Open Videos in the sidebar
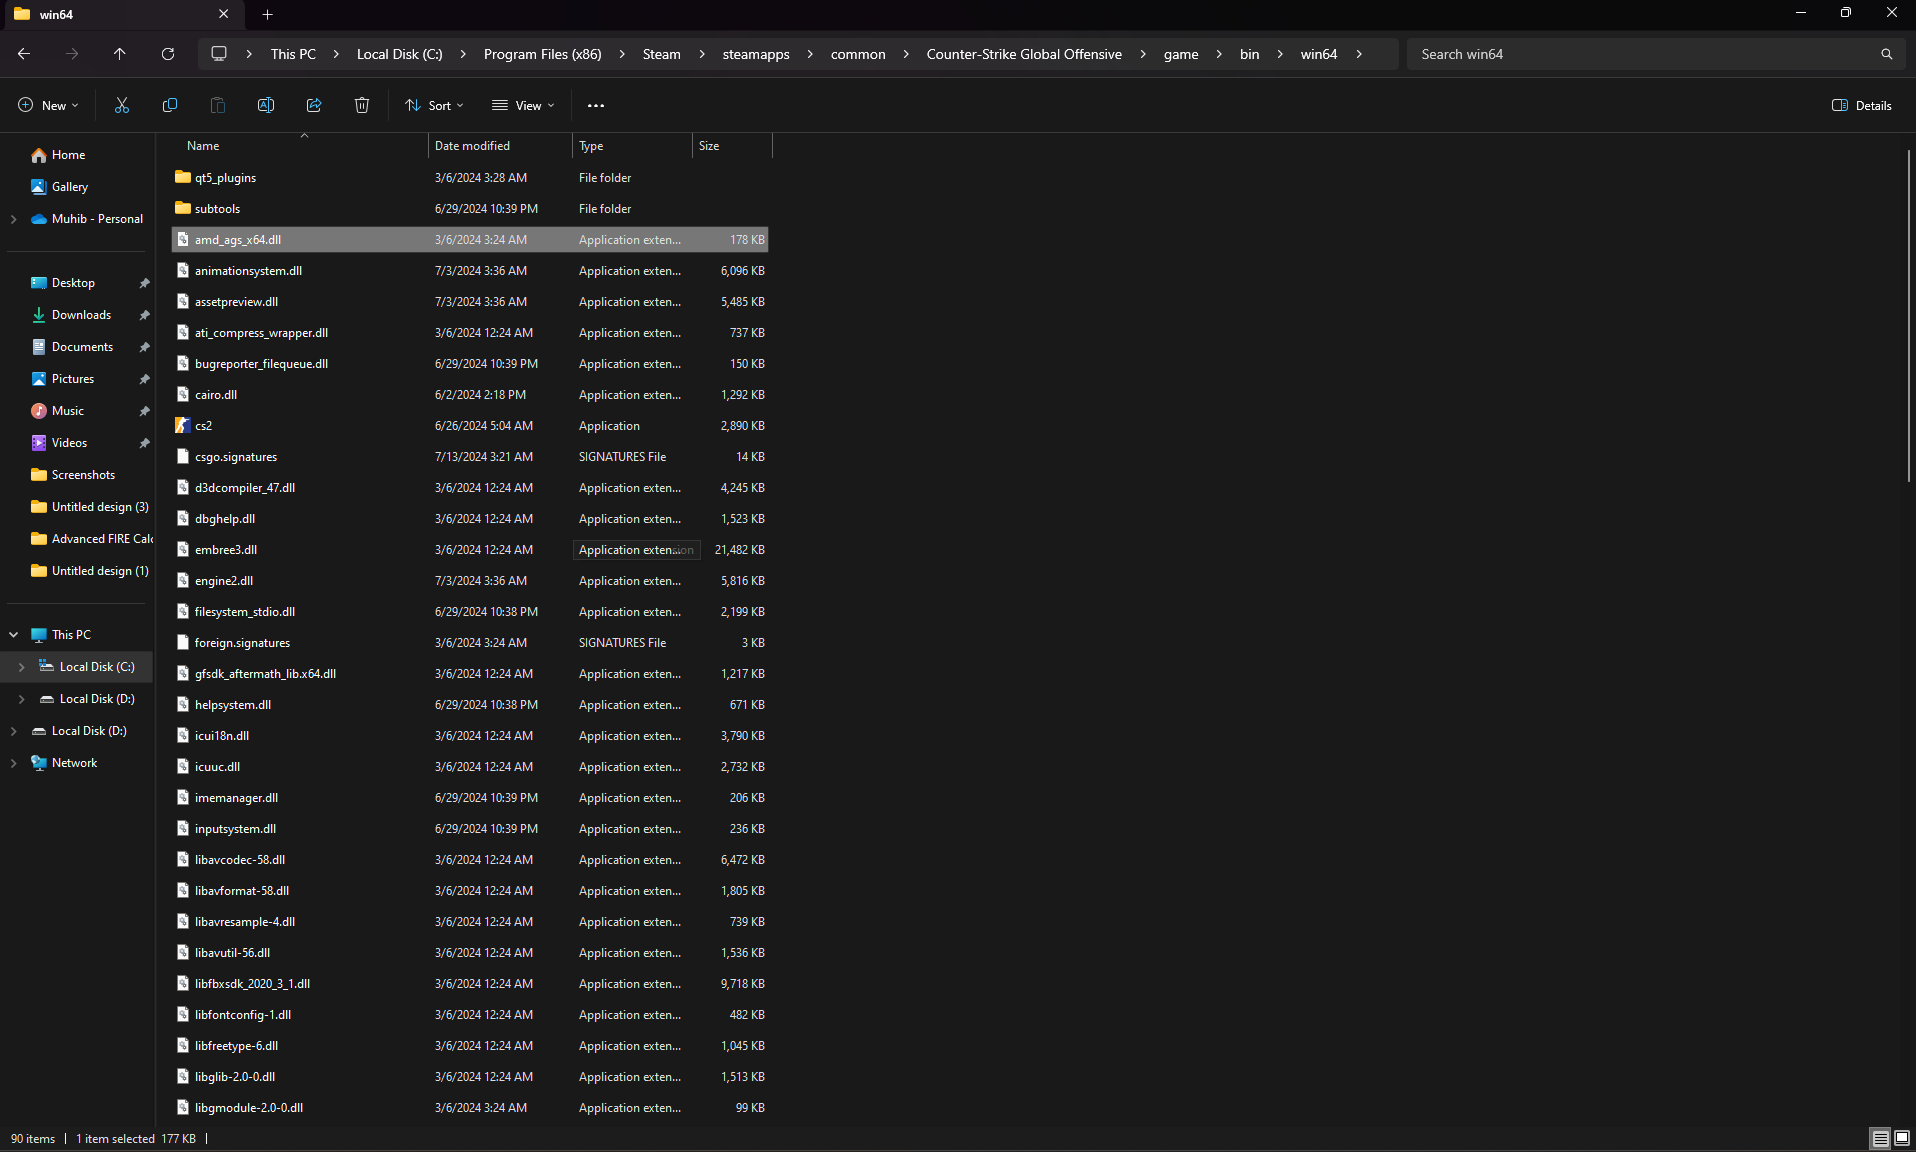 pyautogui.click(x=69, y=443)
